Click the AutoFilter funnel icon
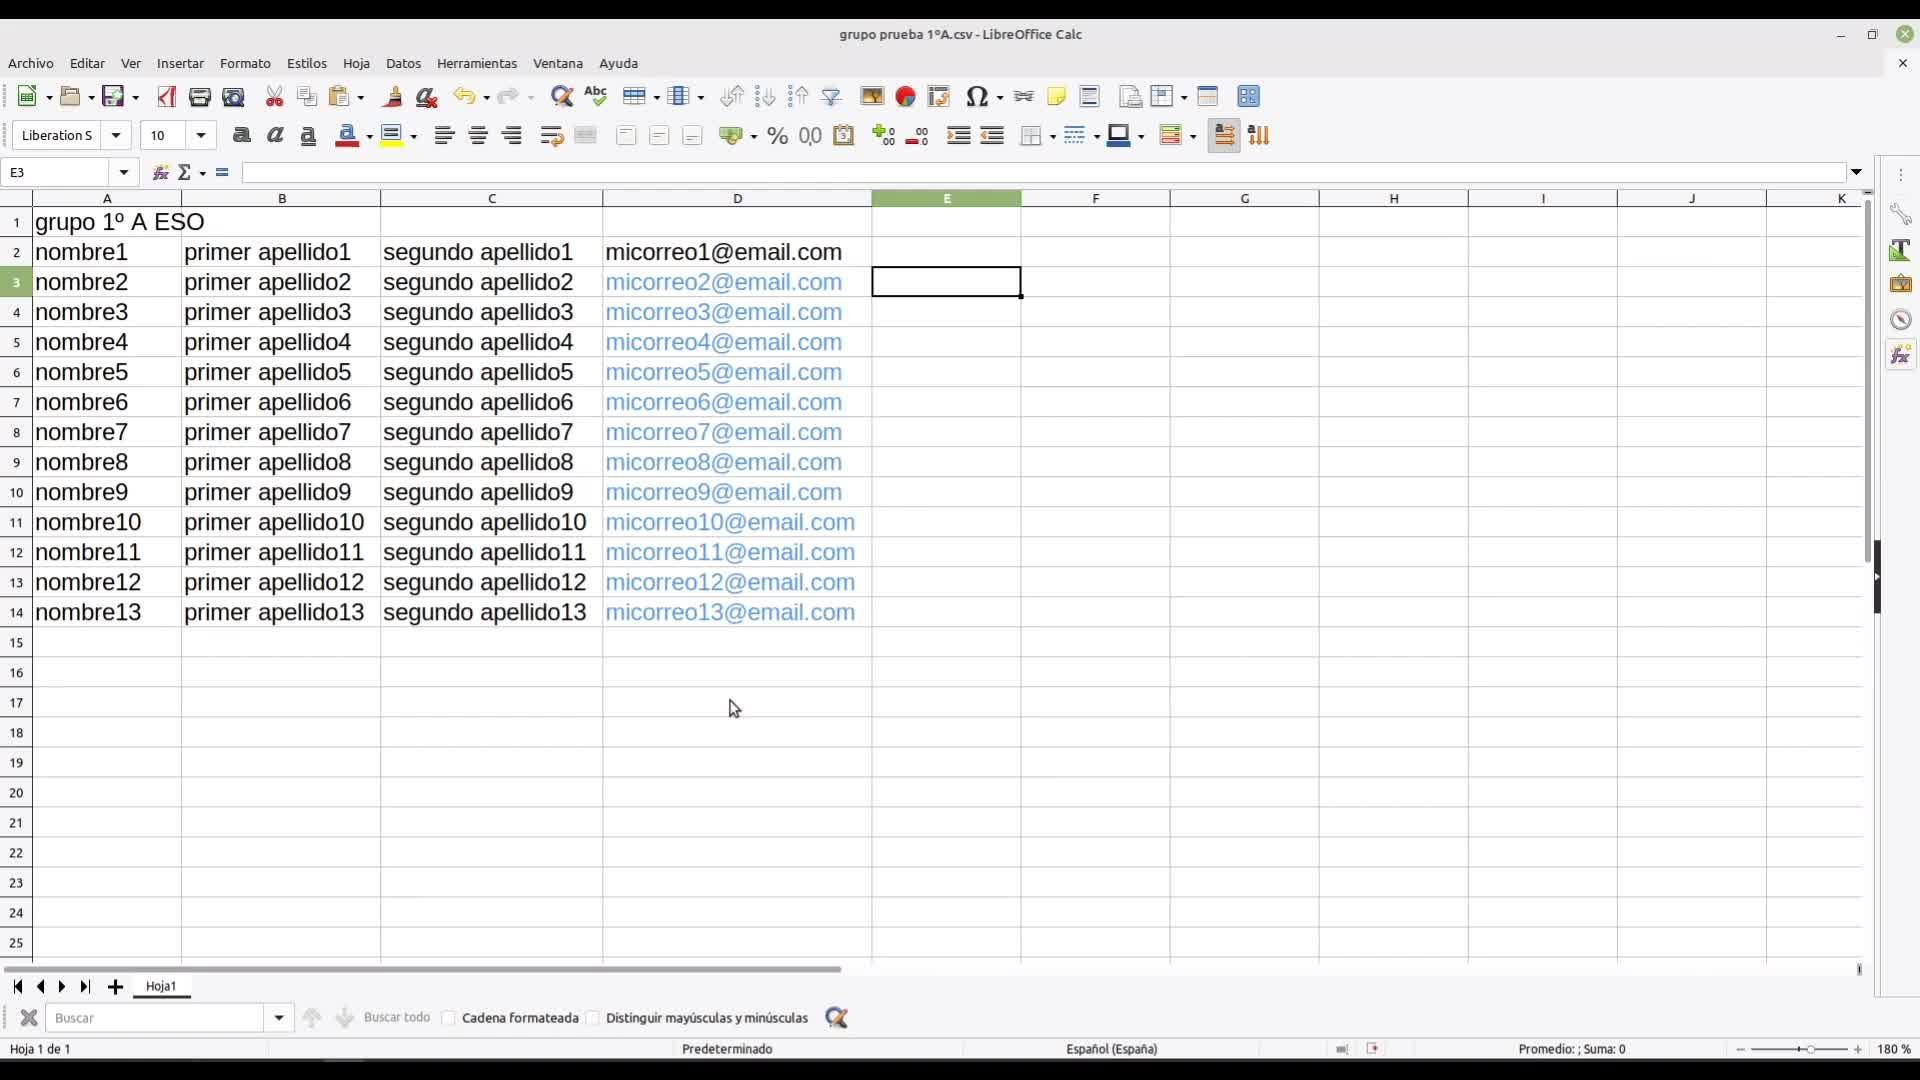 point(831,97)
